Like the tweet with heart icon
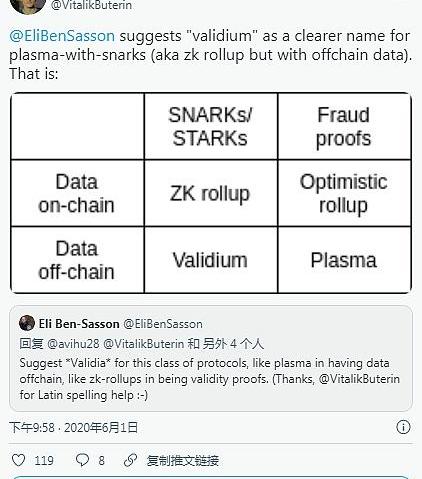 click(x=19, y=460)
